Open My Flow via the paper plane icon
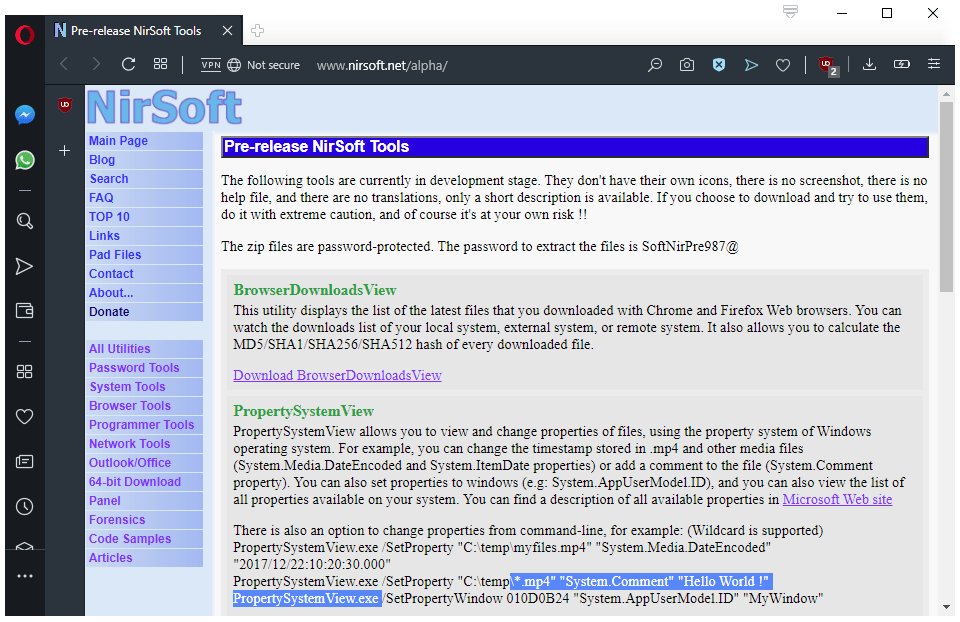Viewport: 960px width, 622px height. point(751,64)
